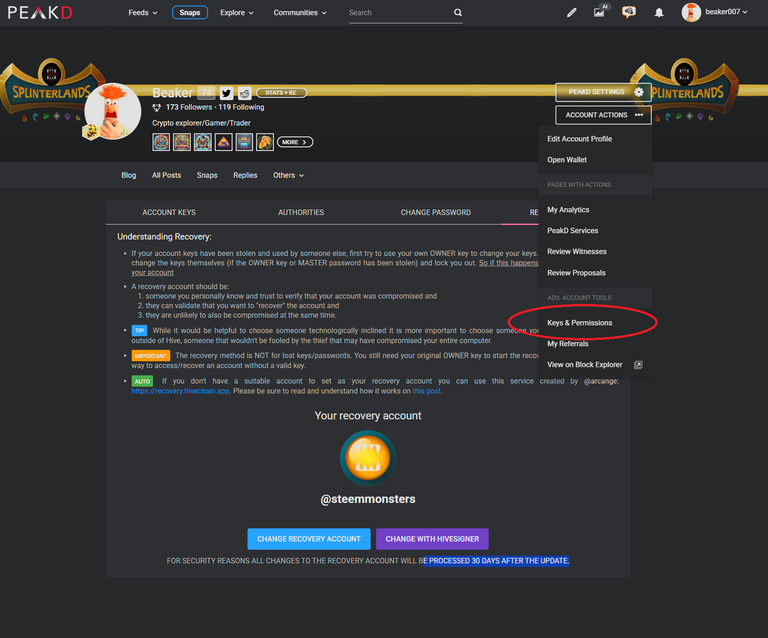Click the gear icon in PeakD Settings
768x638 pixels.
point(639,92)
